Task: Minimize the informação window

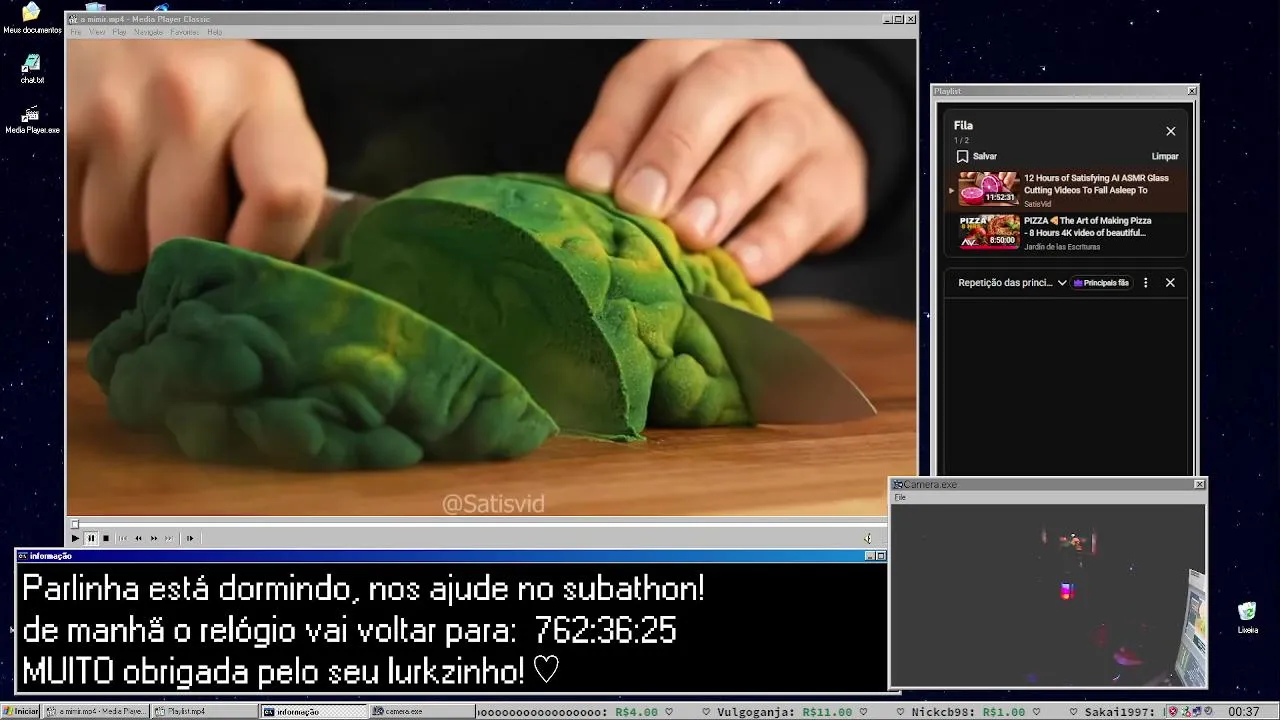Action: [x=869, y=556]
